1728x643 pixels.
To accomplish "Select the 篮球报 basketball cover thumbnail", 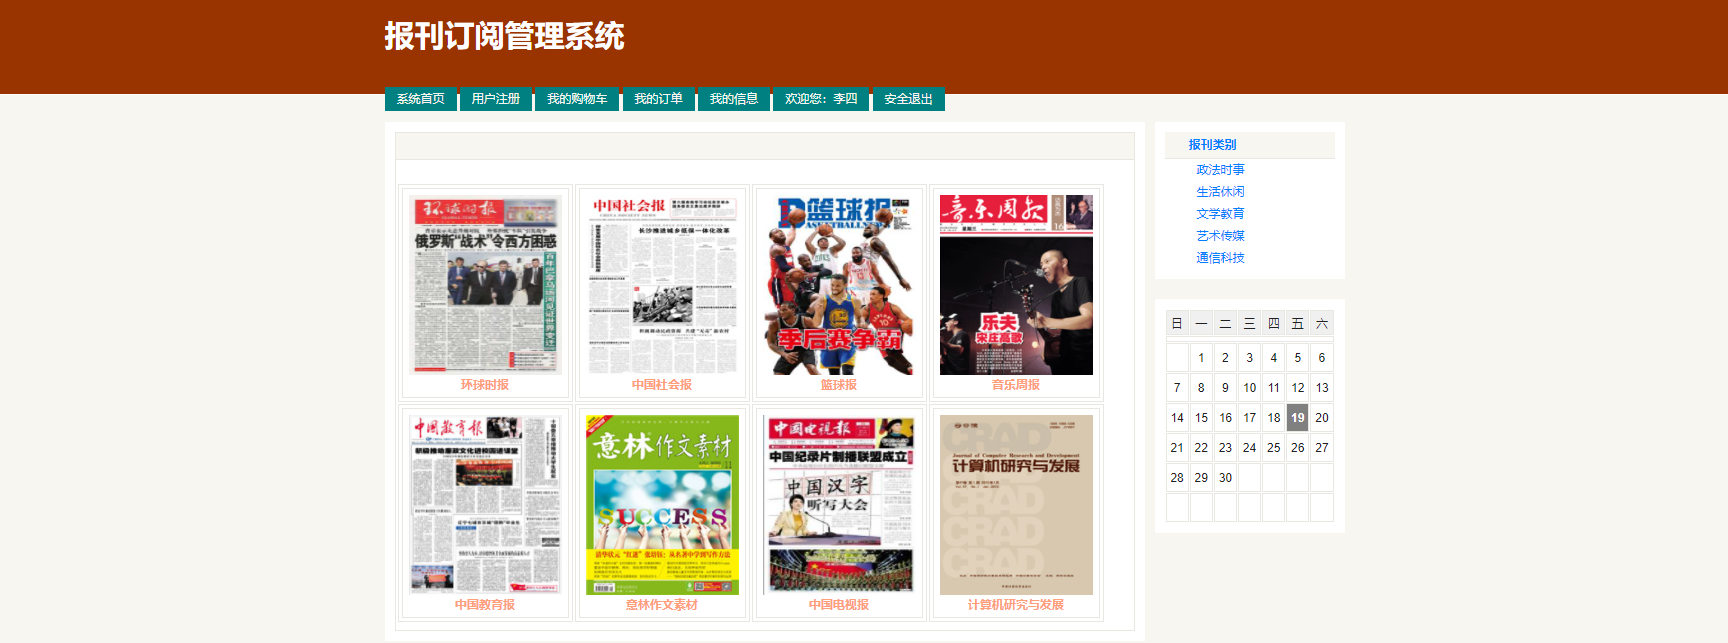I will (839, 284).
